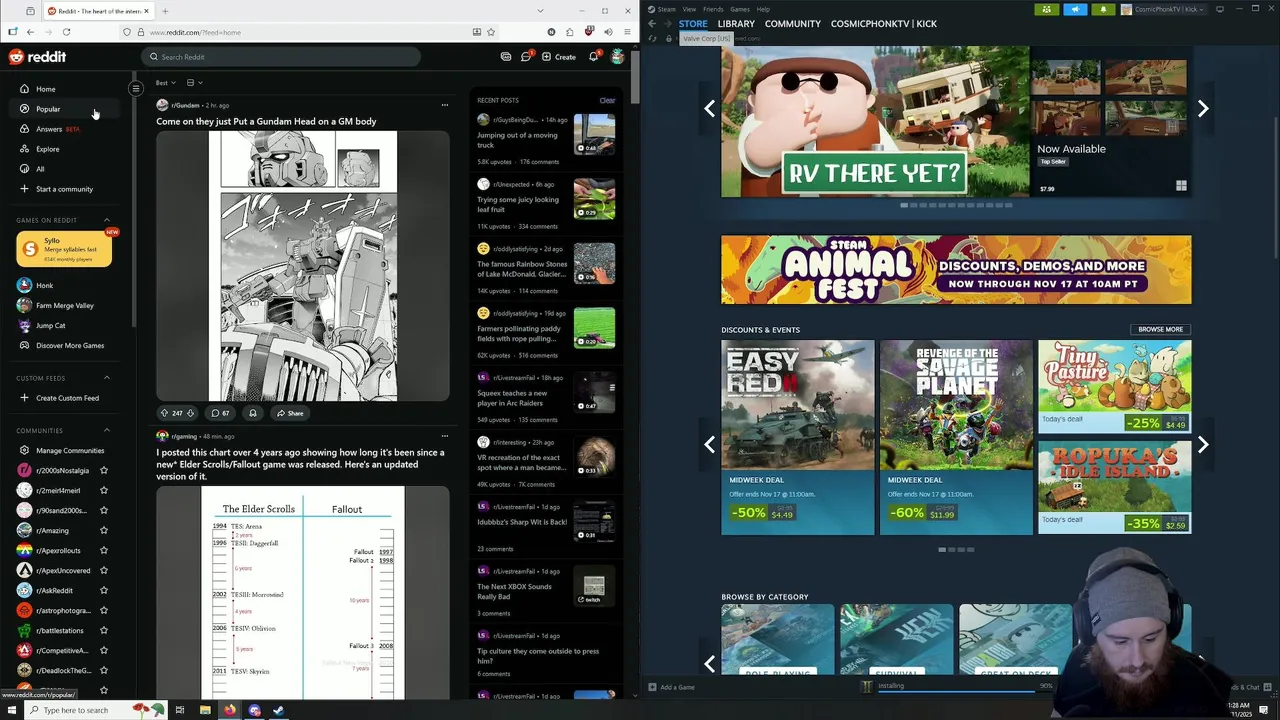Open the View menu in Steam
Viewport: 1280px width, 720px height.
(689, 9)
